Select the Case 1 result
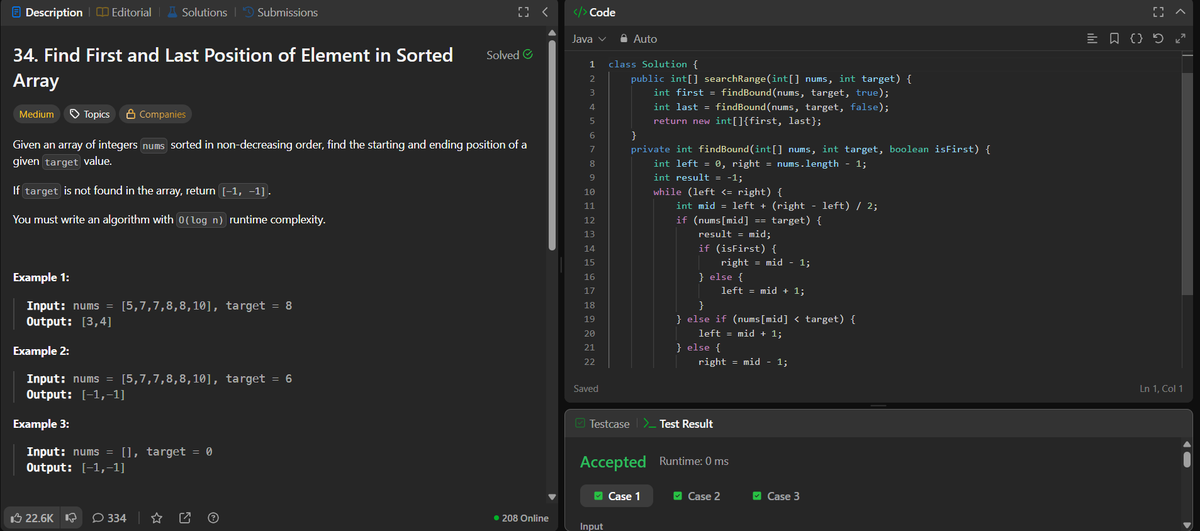Viewport: 1200px width, 531px height. point(616,496)
